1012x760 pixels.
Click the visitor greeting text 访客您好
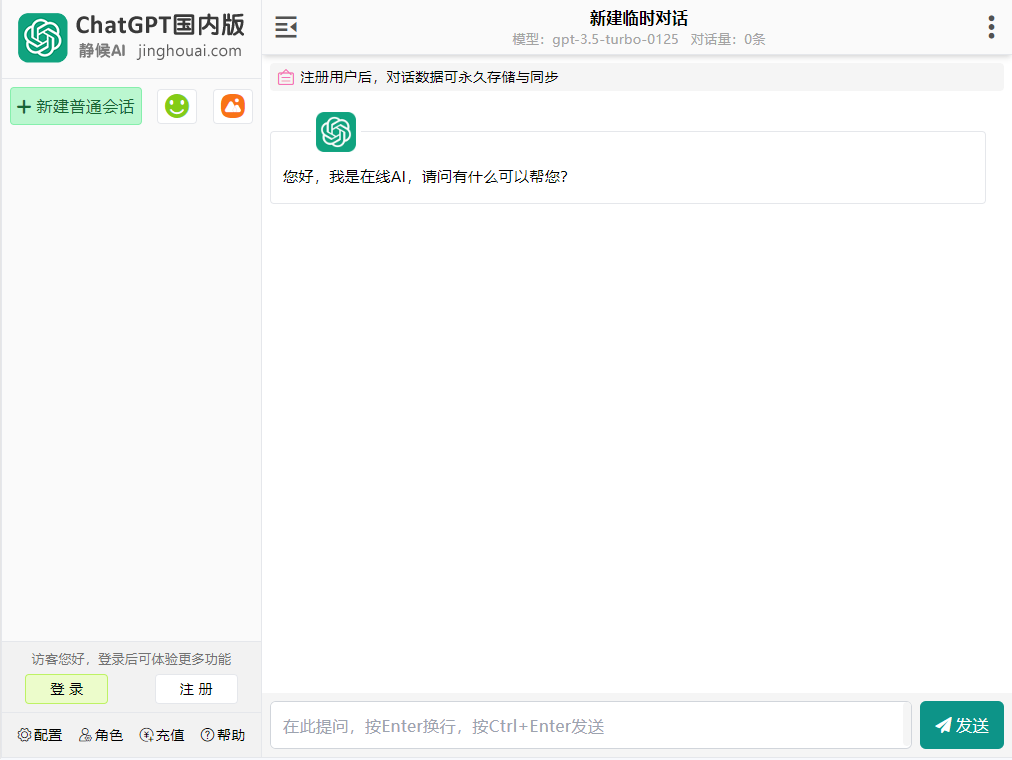(x=132, y=659)
